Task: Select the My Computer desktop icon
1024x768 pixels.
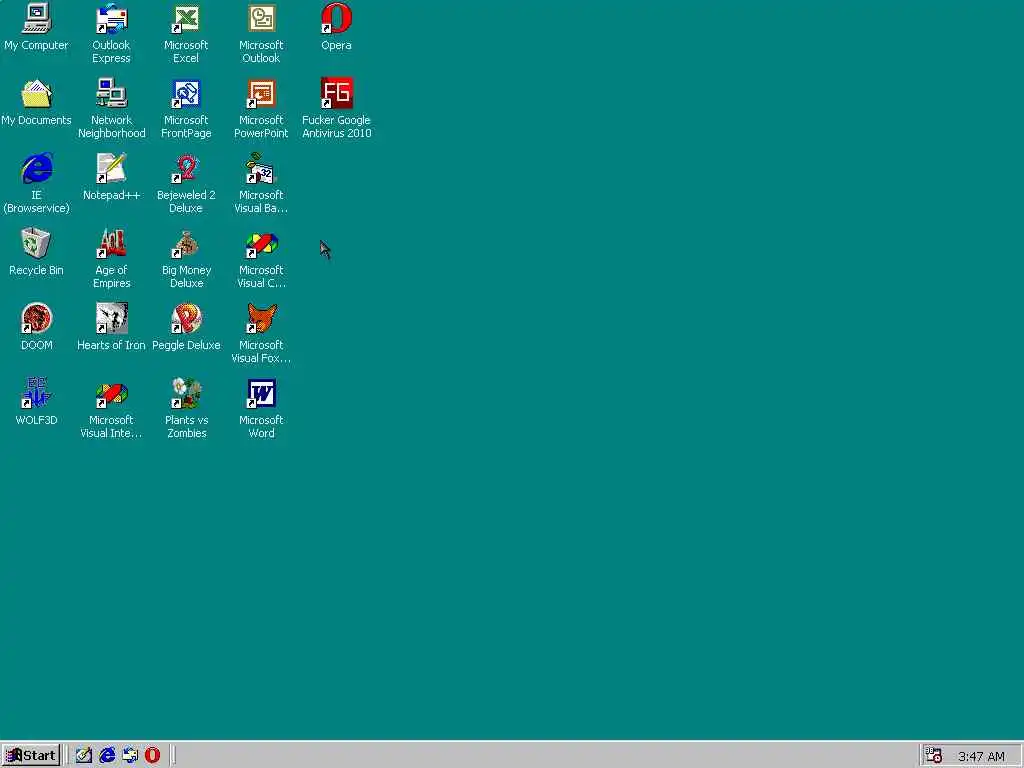Action: 36,27
